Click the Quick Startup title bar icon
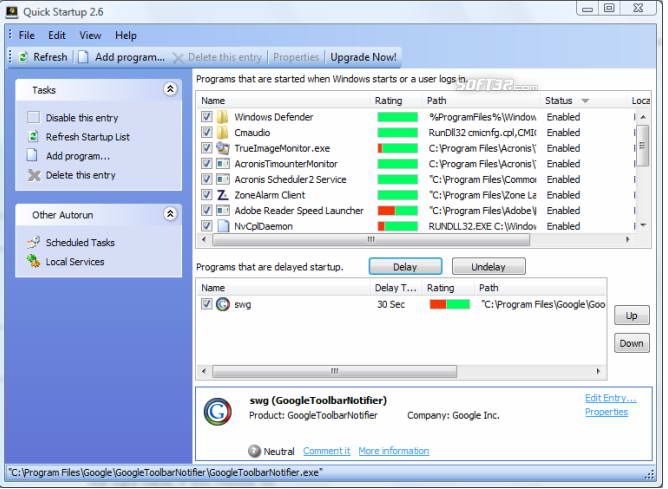The width and height of the screenshot is (668, 489). pos(12,12)
